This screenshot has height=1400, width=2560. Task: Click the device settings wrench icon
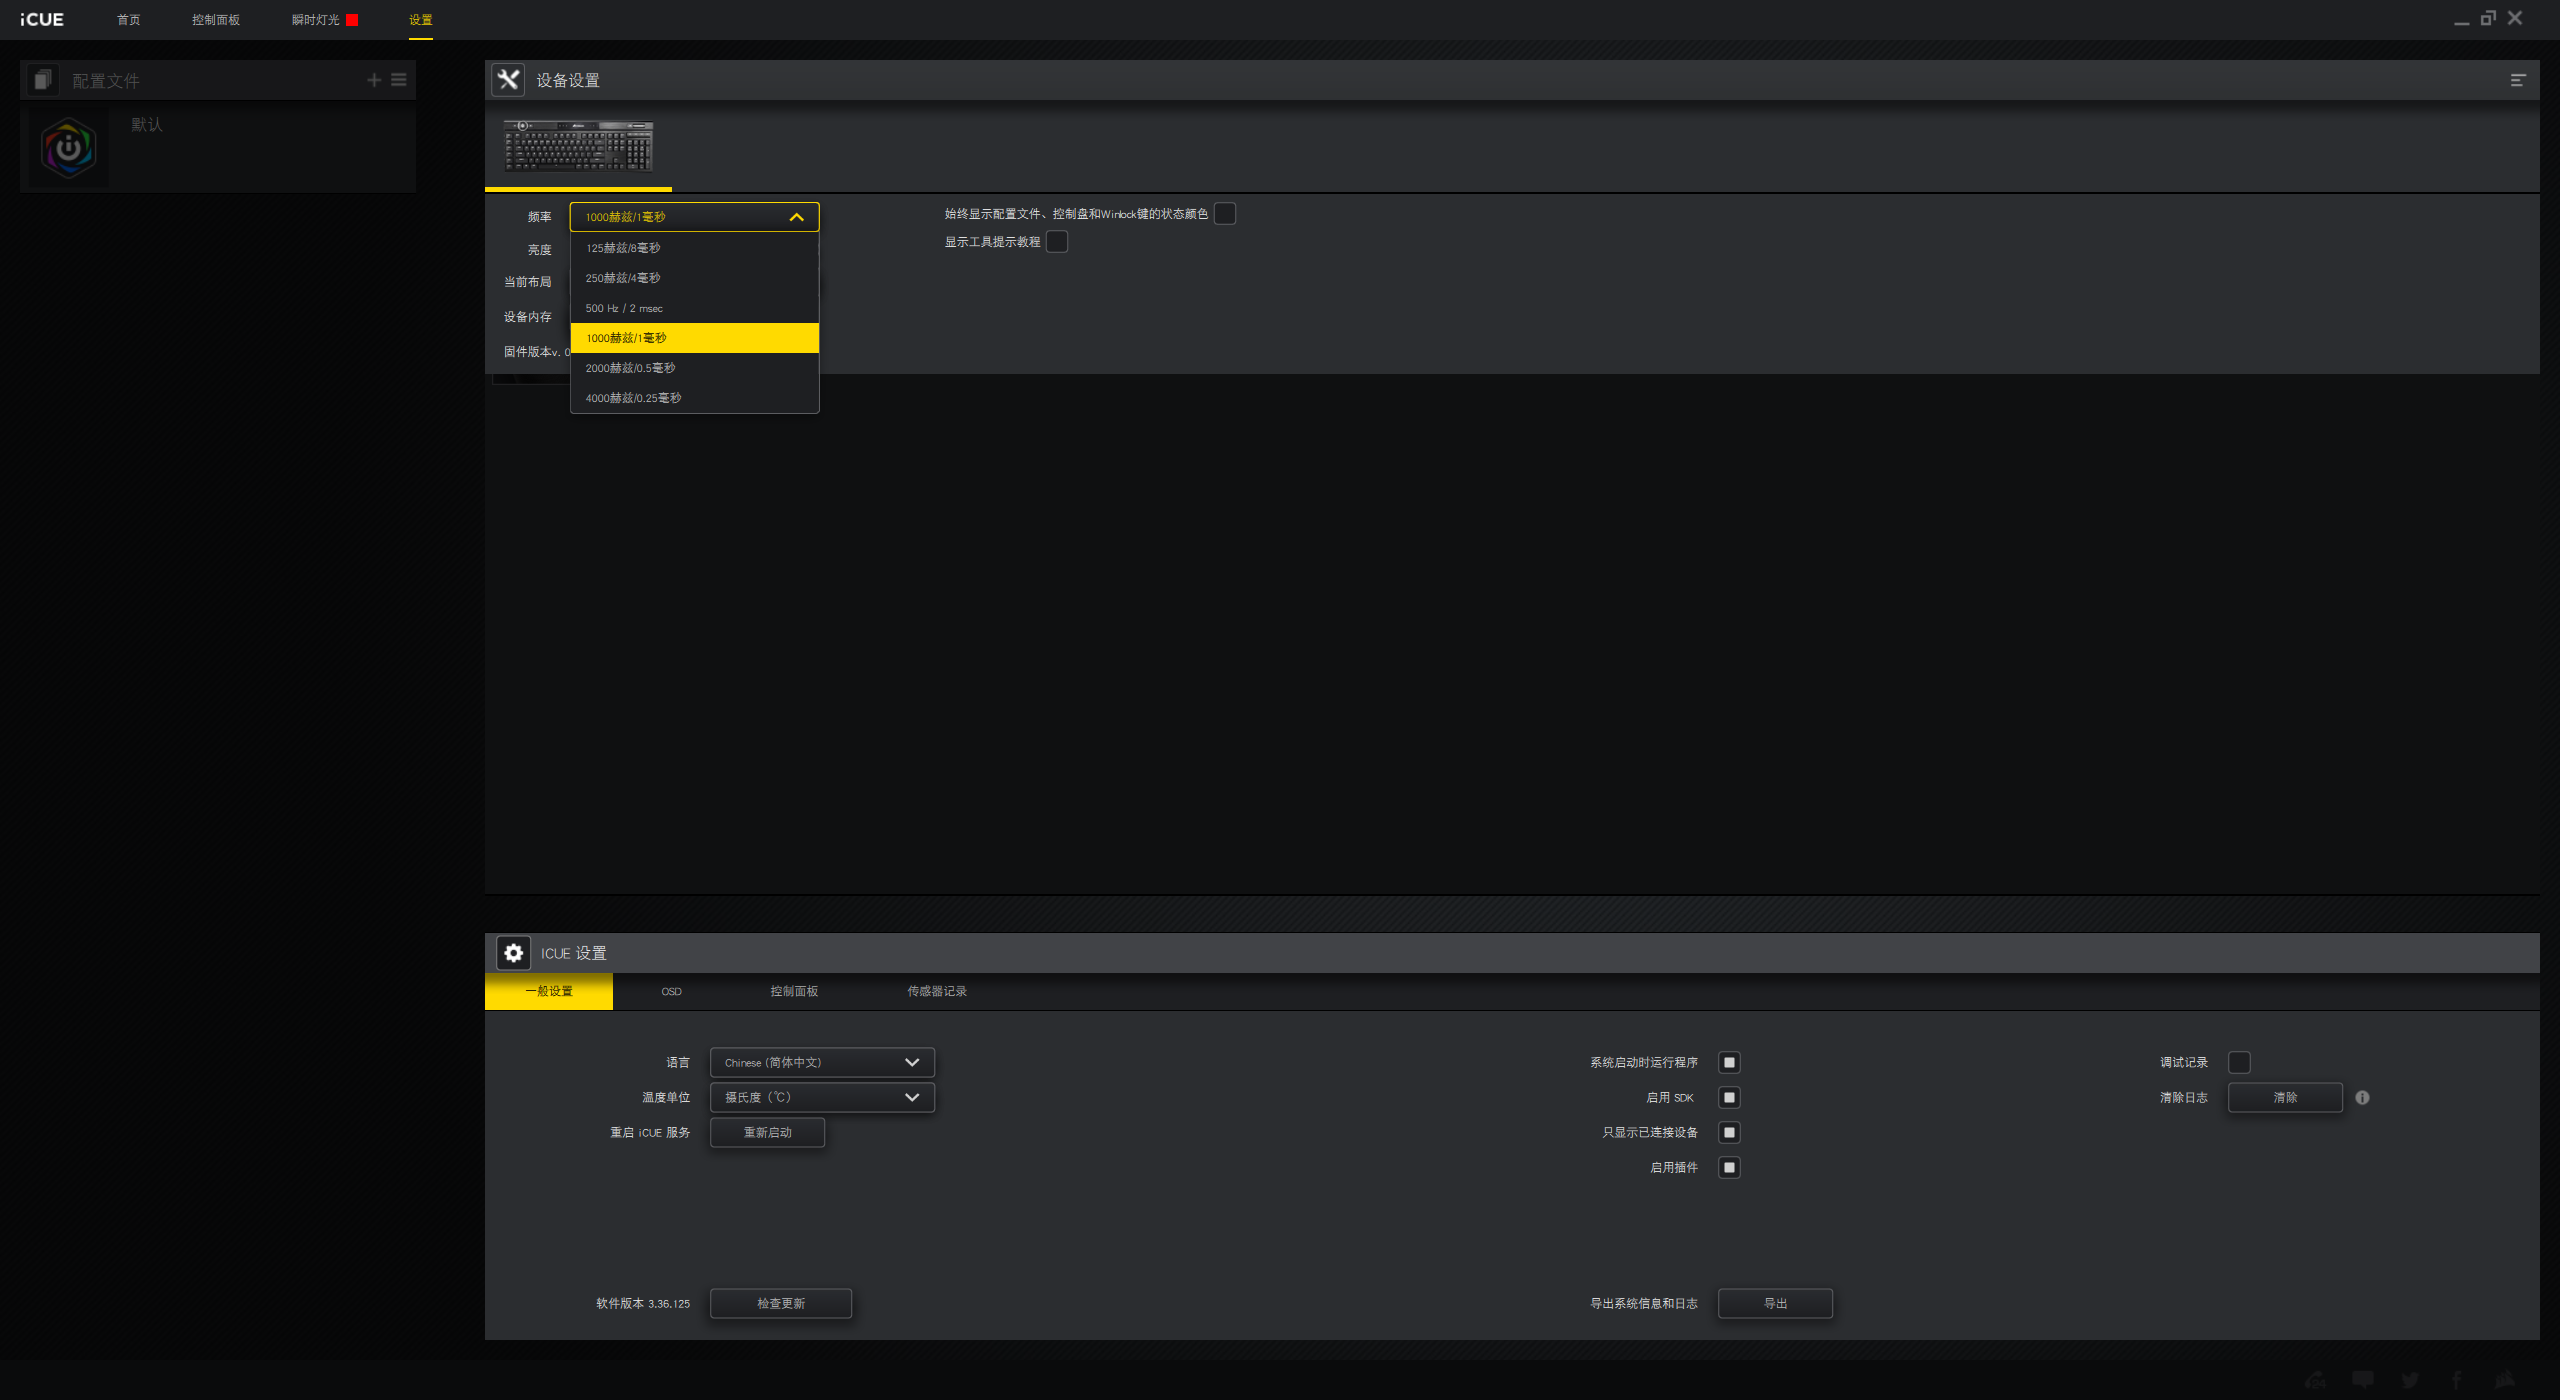(508, 80)
